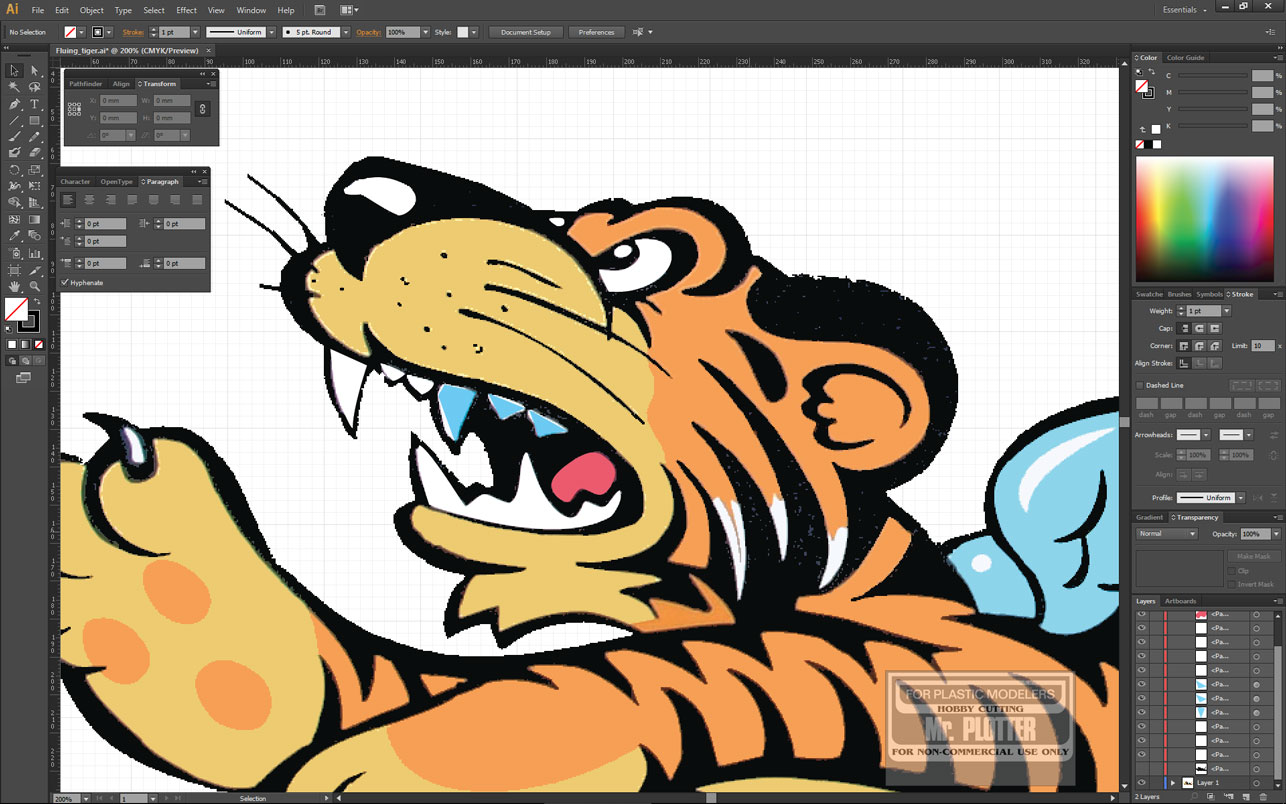Click the Document Setup button
The width and height of the screenshot is (1286, 804).
(526, 32)
